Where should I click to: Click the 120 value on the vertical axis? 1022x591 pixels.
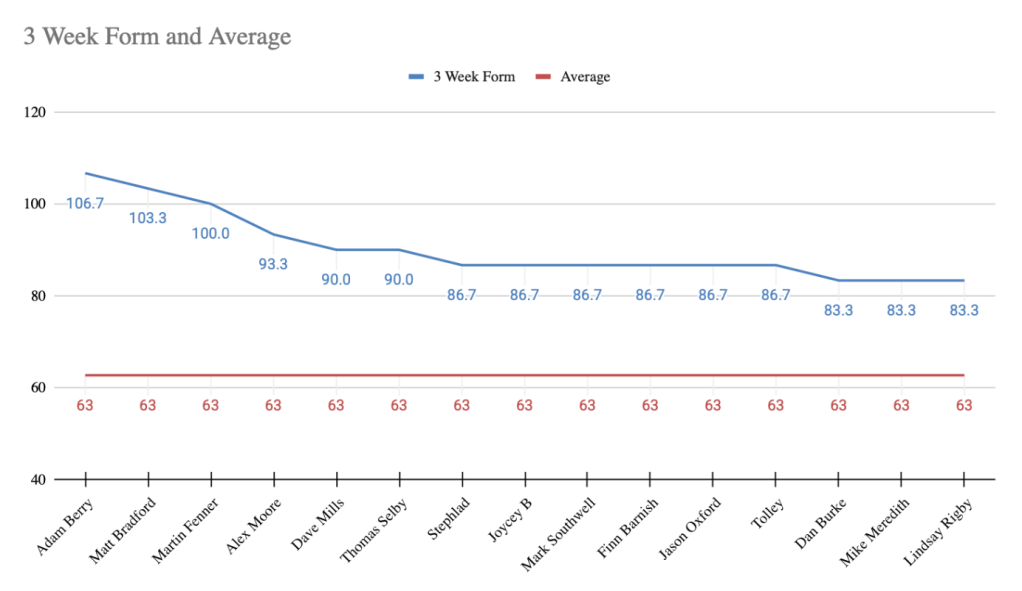click(35, 112)
